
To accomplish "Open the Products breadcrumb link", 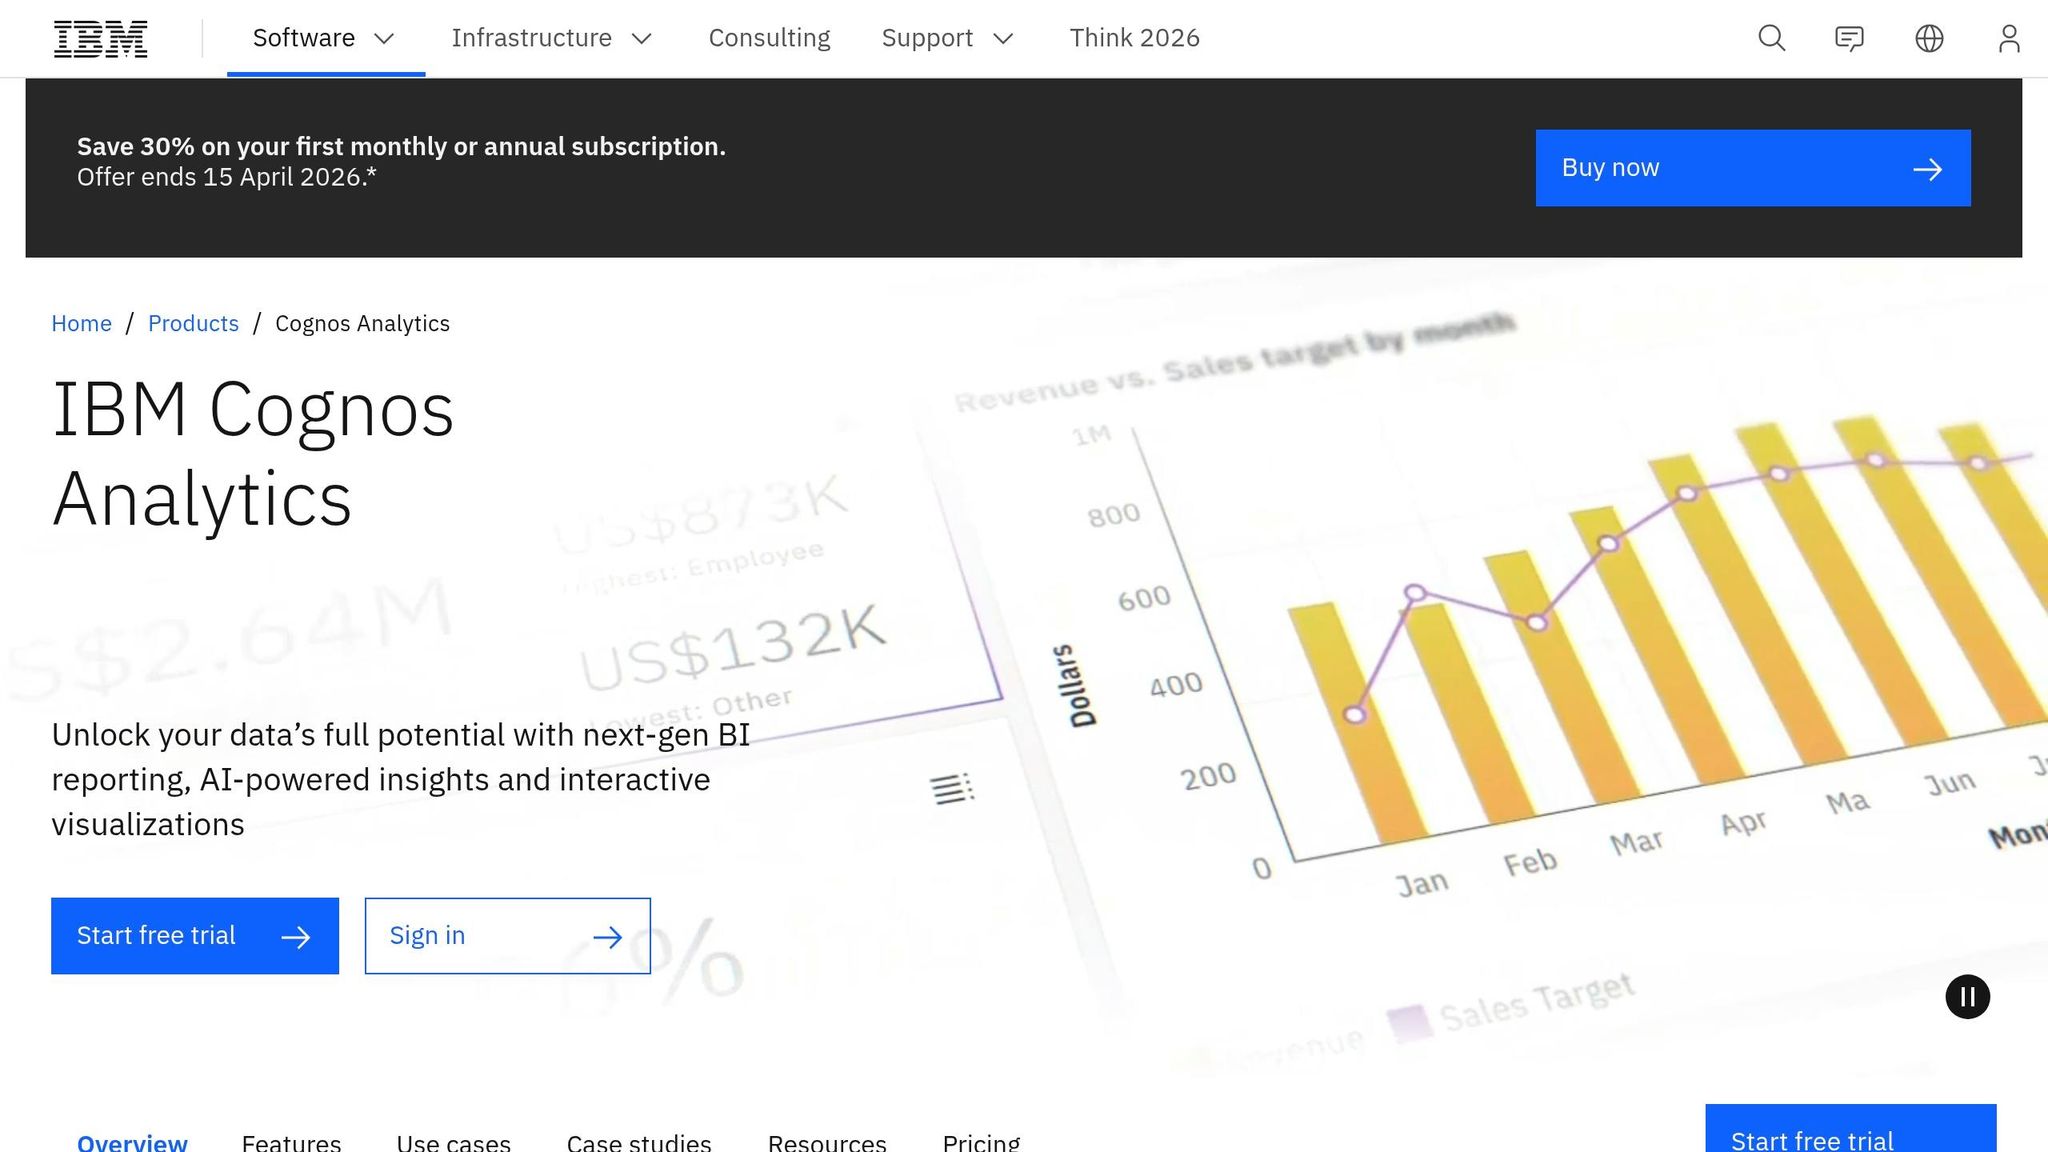I will coord(193,323).
